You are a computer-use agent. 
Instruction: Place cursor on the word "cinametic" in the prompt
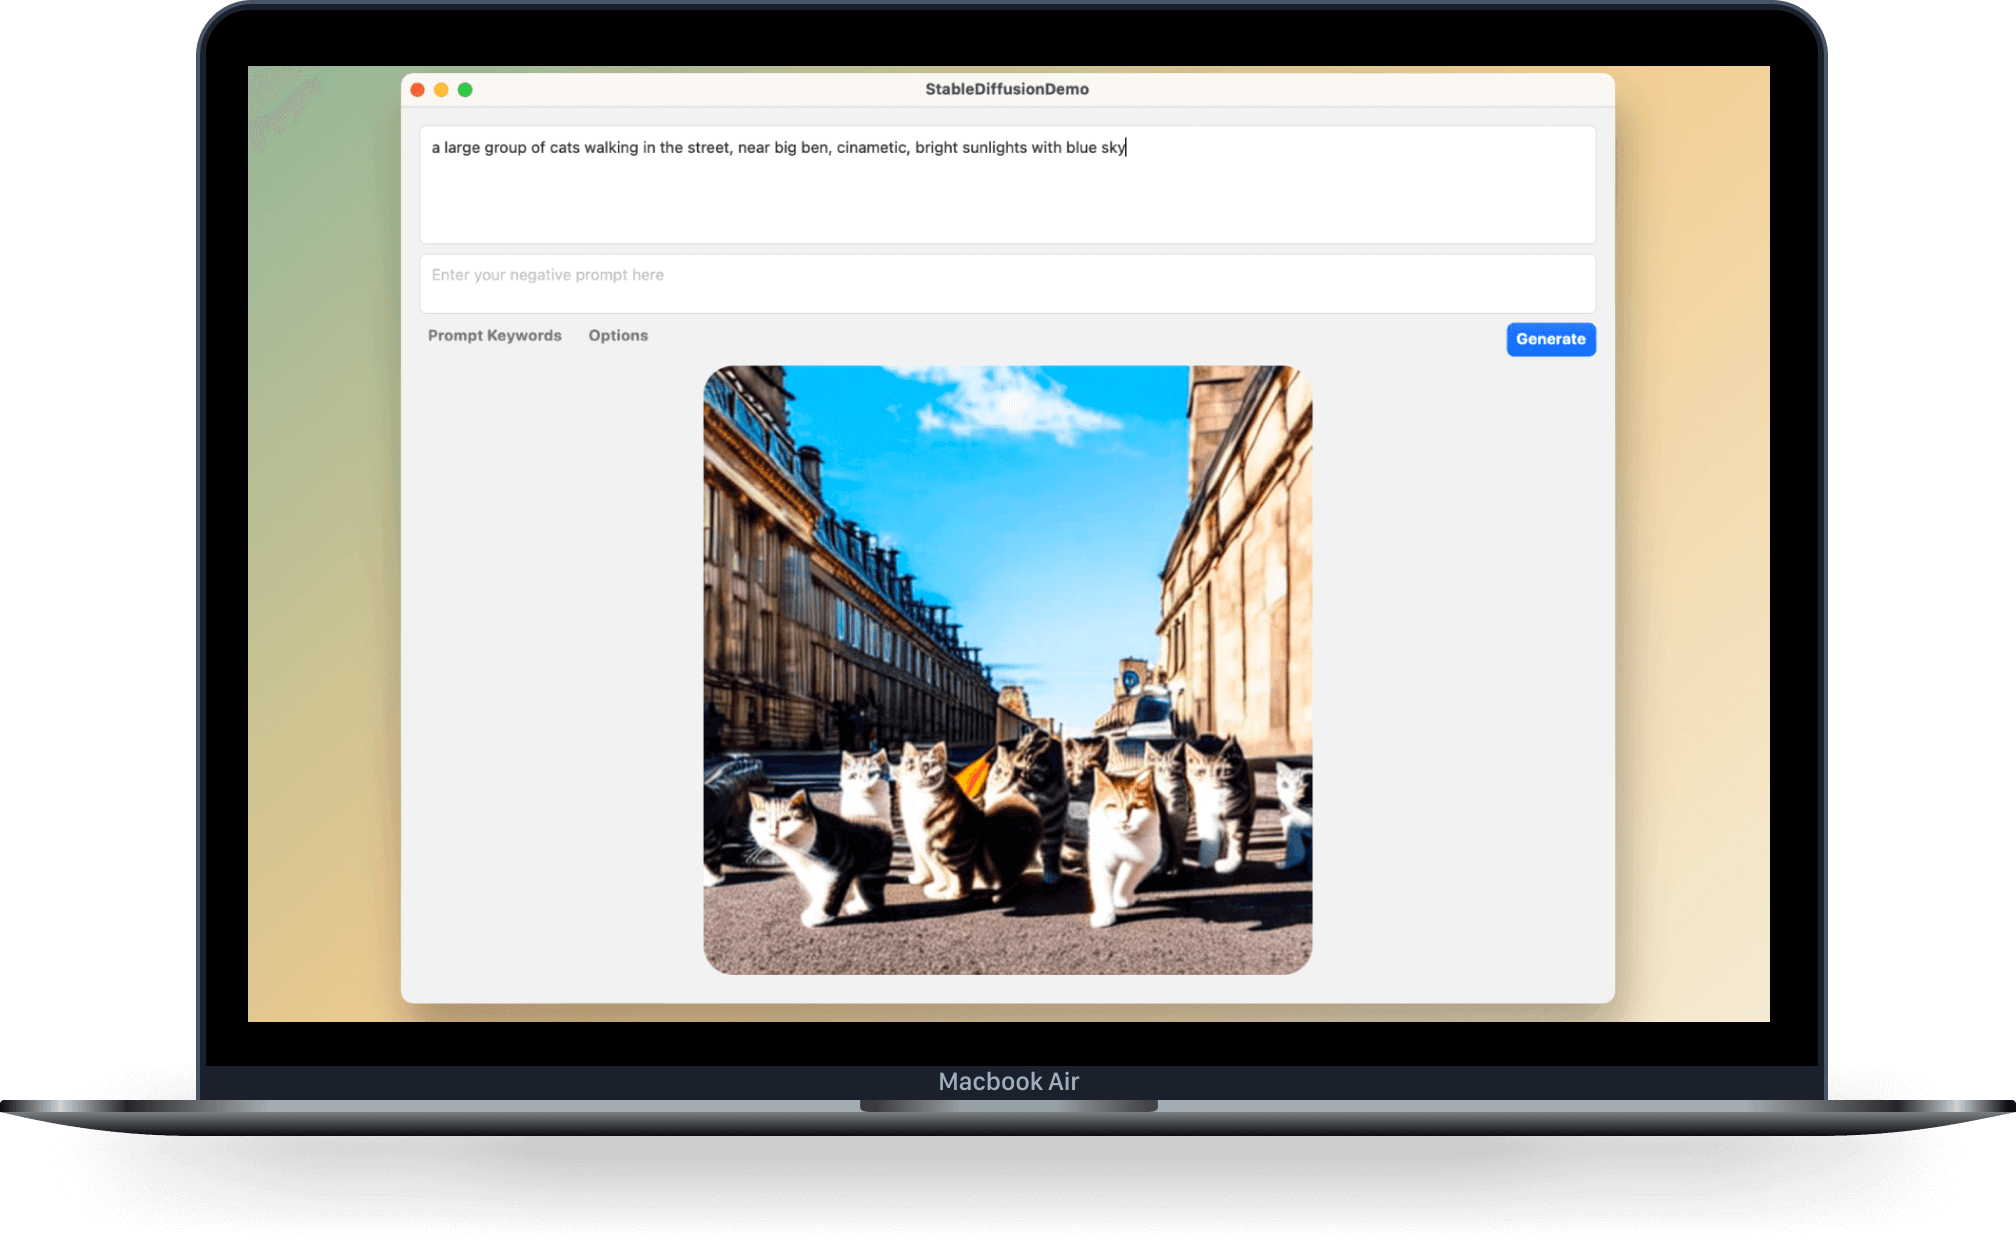[871, 148]
